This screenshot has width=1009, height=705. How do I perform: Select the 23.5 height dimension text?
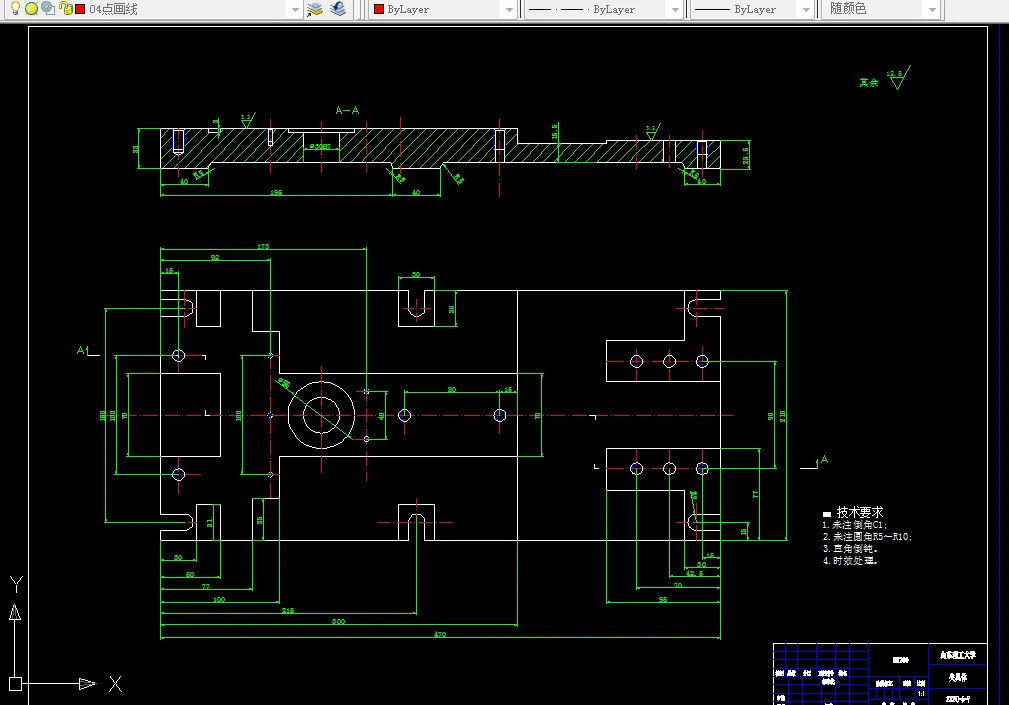click(x=745, y=155)
